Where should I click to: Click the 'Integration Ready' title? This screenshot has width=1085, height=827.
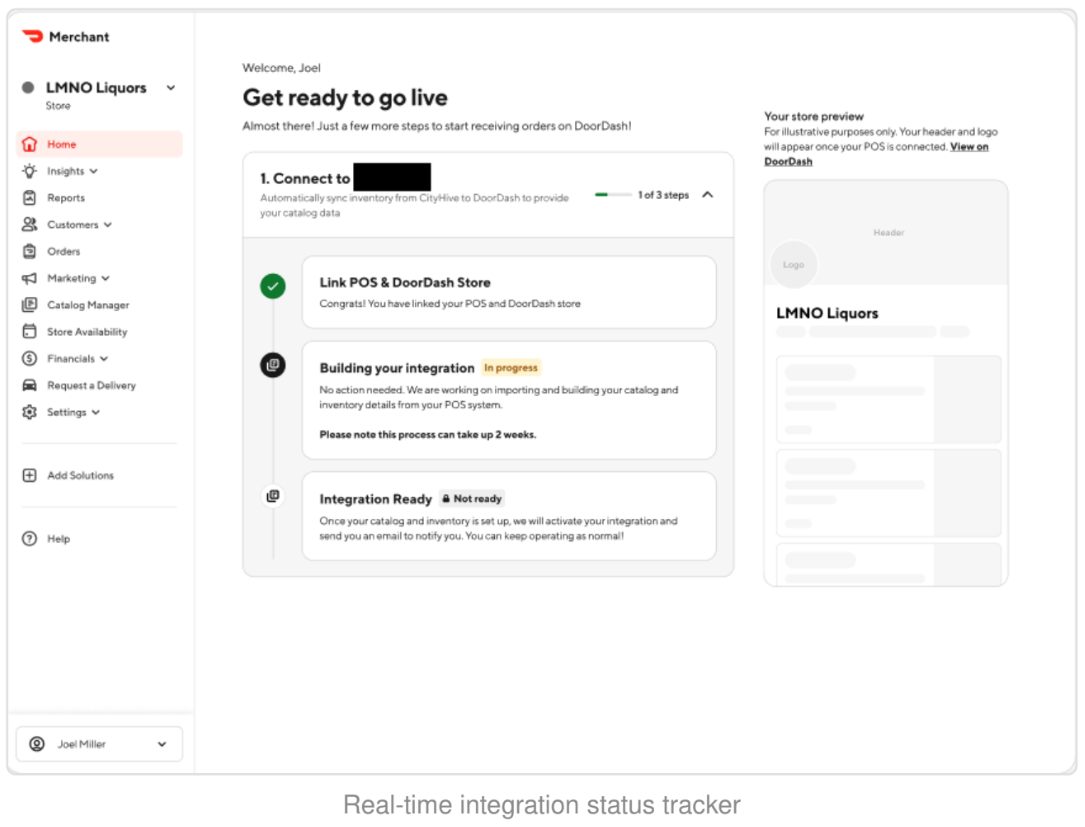click(375, 499)
